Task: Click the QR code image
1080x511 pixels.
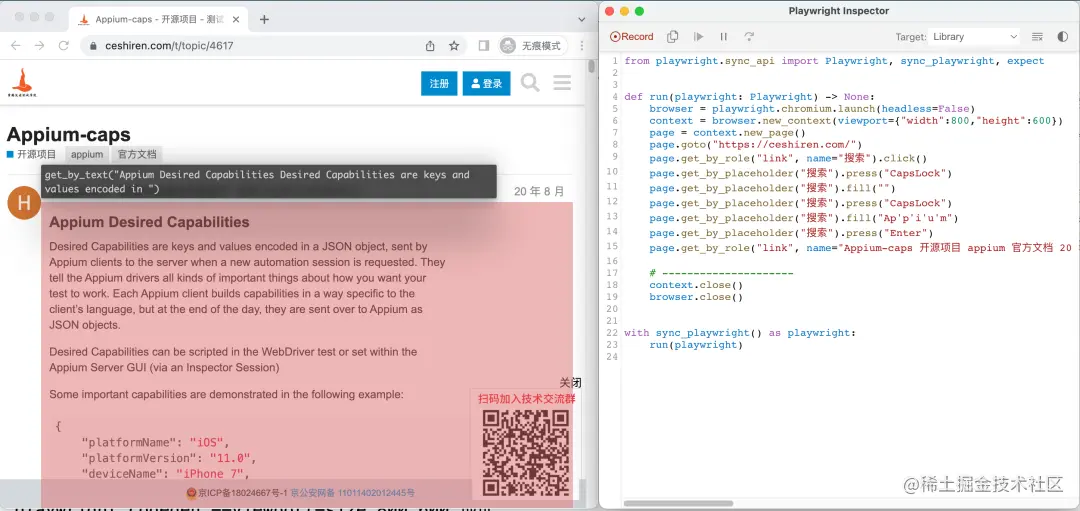Action: pyautogui.click(x=526, y=453)
